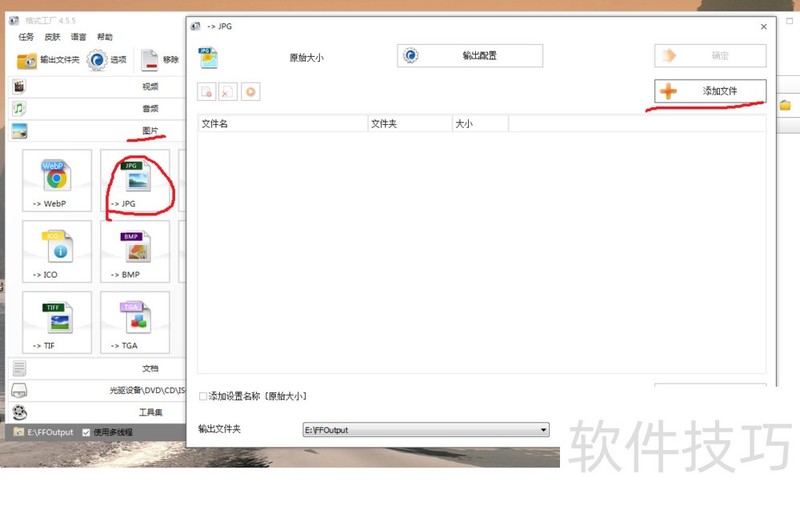Click the toolset film reel icon
Image resolution: width=800 pixels, height=506 pixels.
tap(19, 412)
